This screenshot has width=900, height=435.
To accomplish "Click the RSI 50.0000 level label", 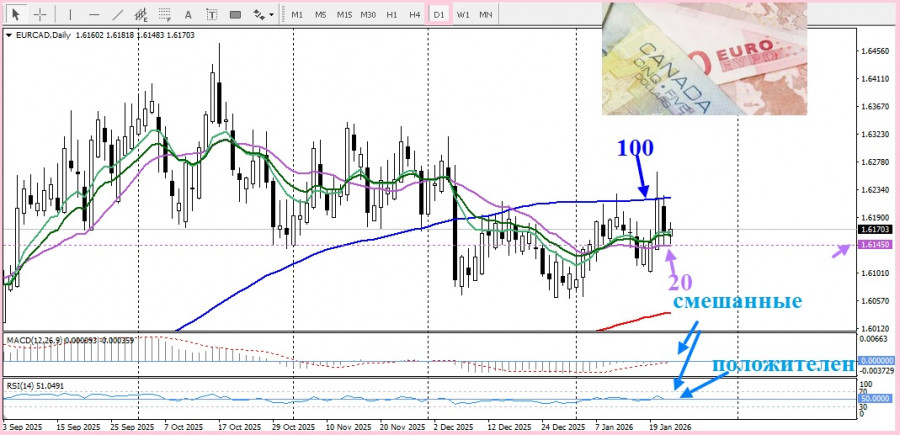I will 874,398.
